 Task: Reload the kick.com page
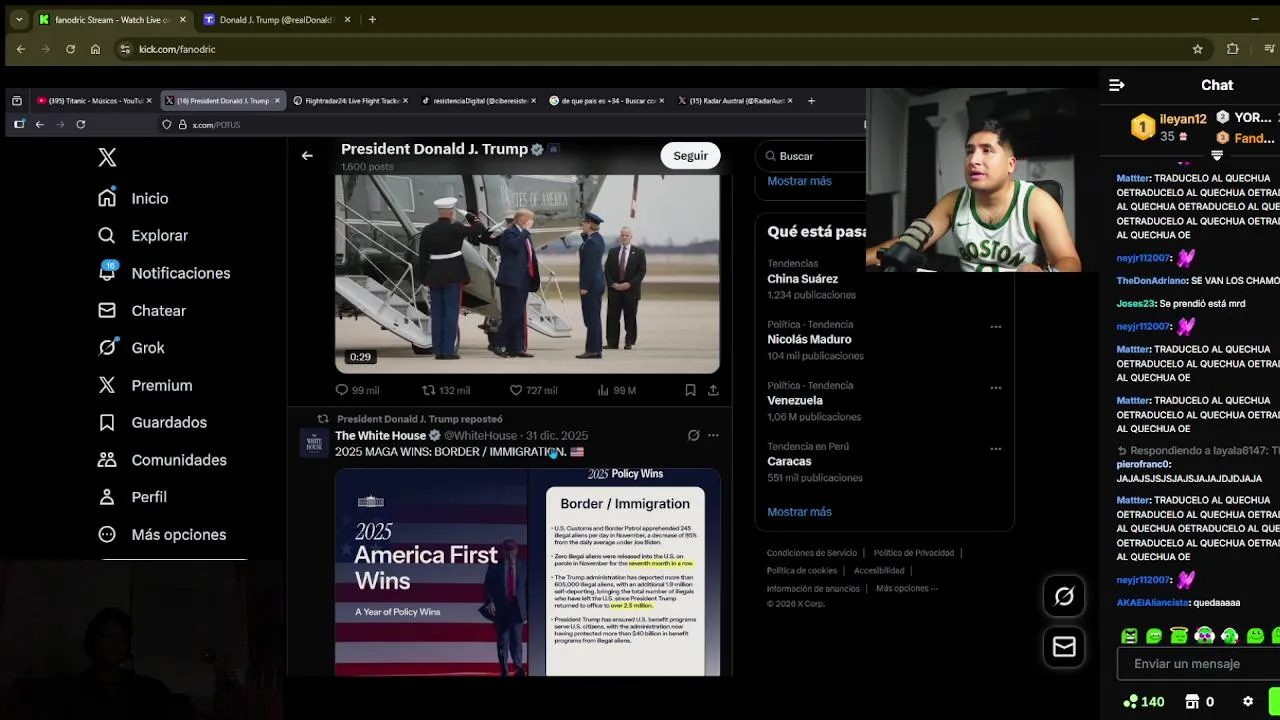pyautogui.click(x=70, y=49)
